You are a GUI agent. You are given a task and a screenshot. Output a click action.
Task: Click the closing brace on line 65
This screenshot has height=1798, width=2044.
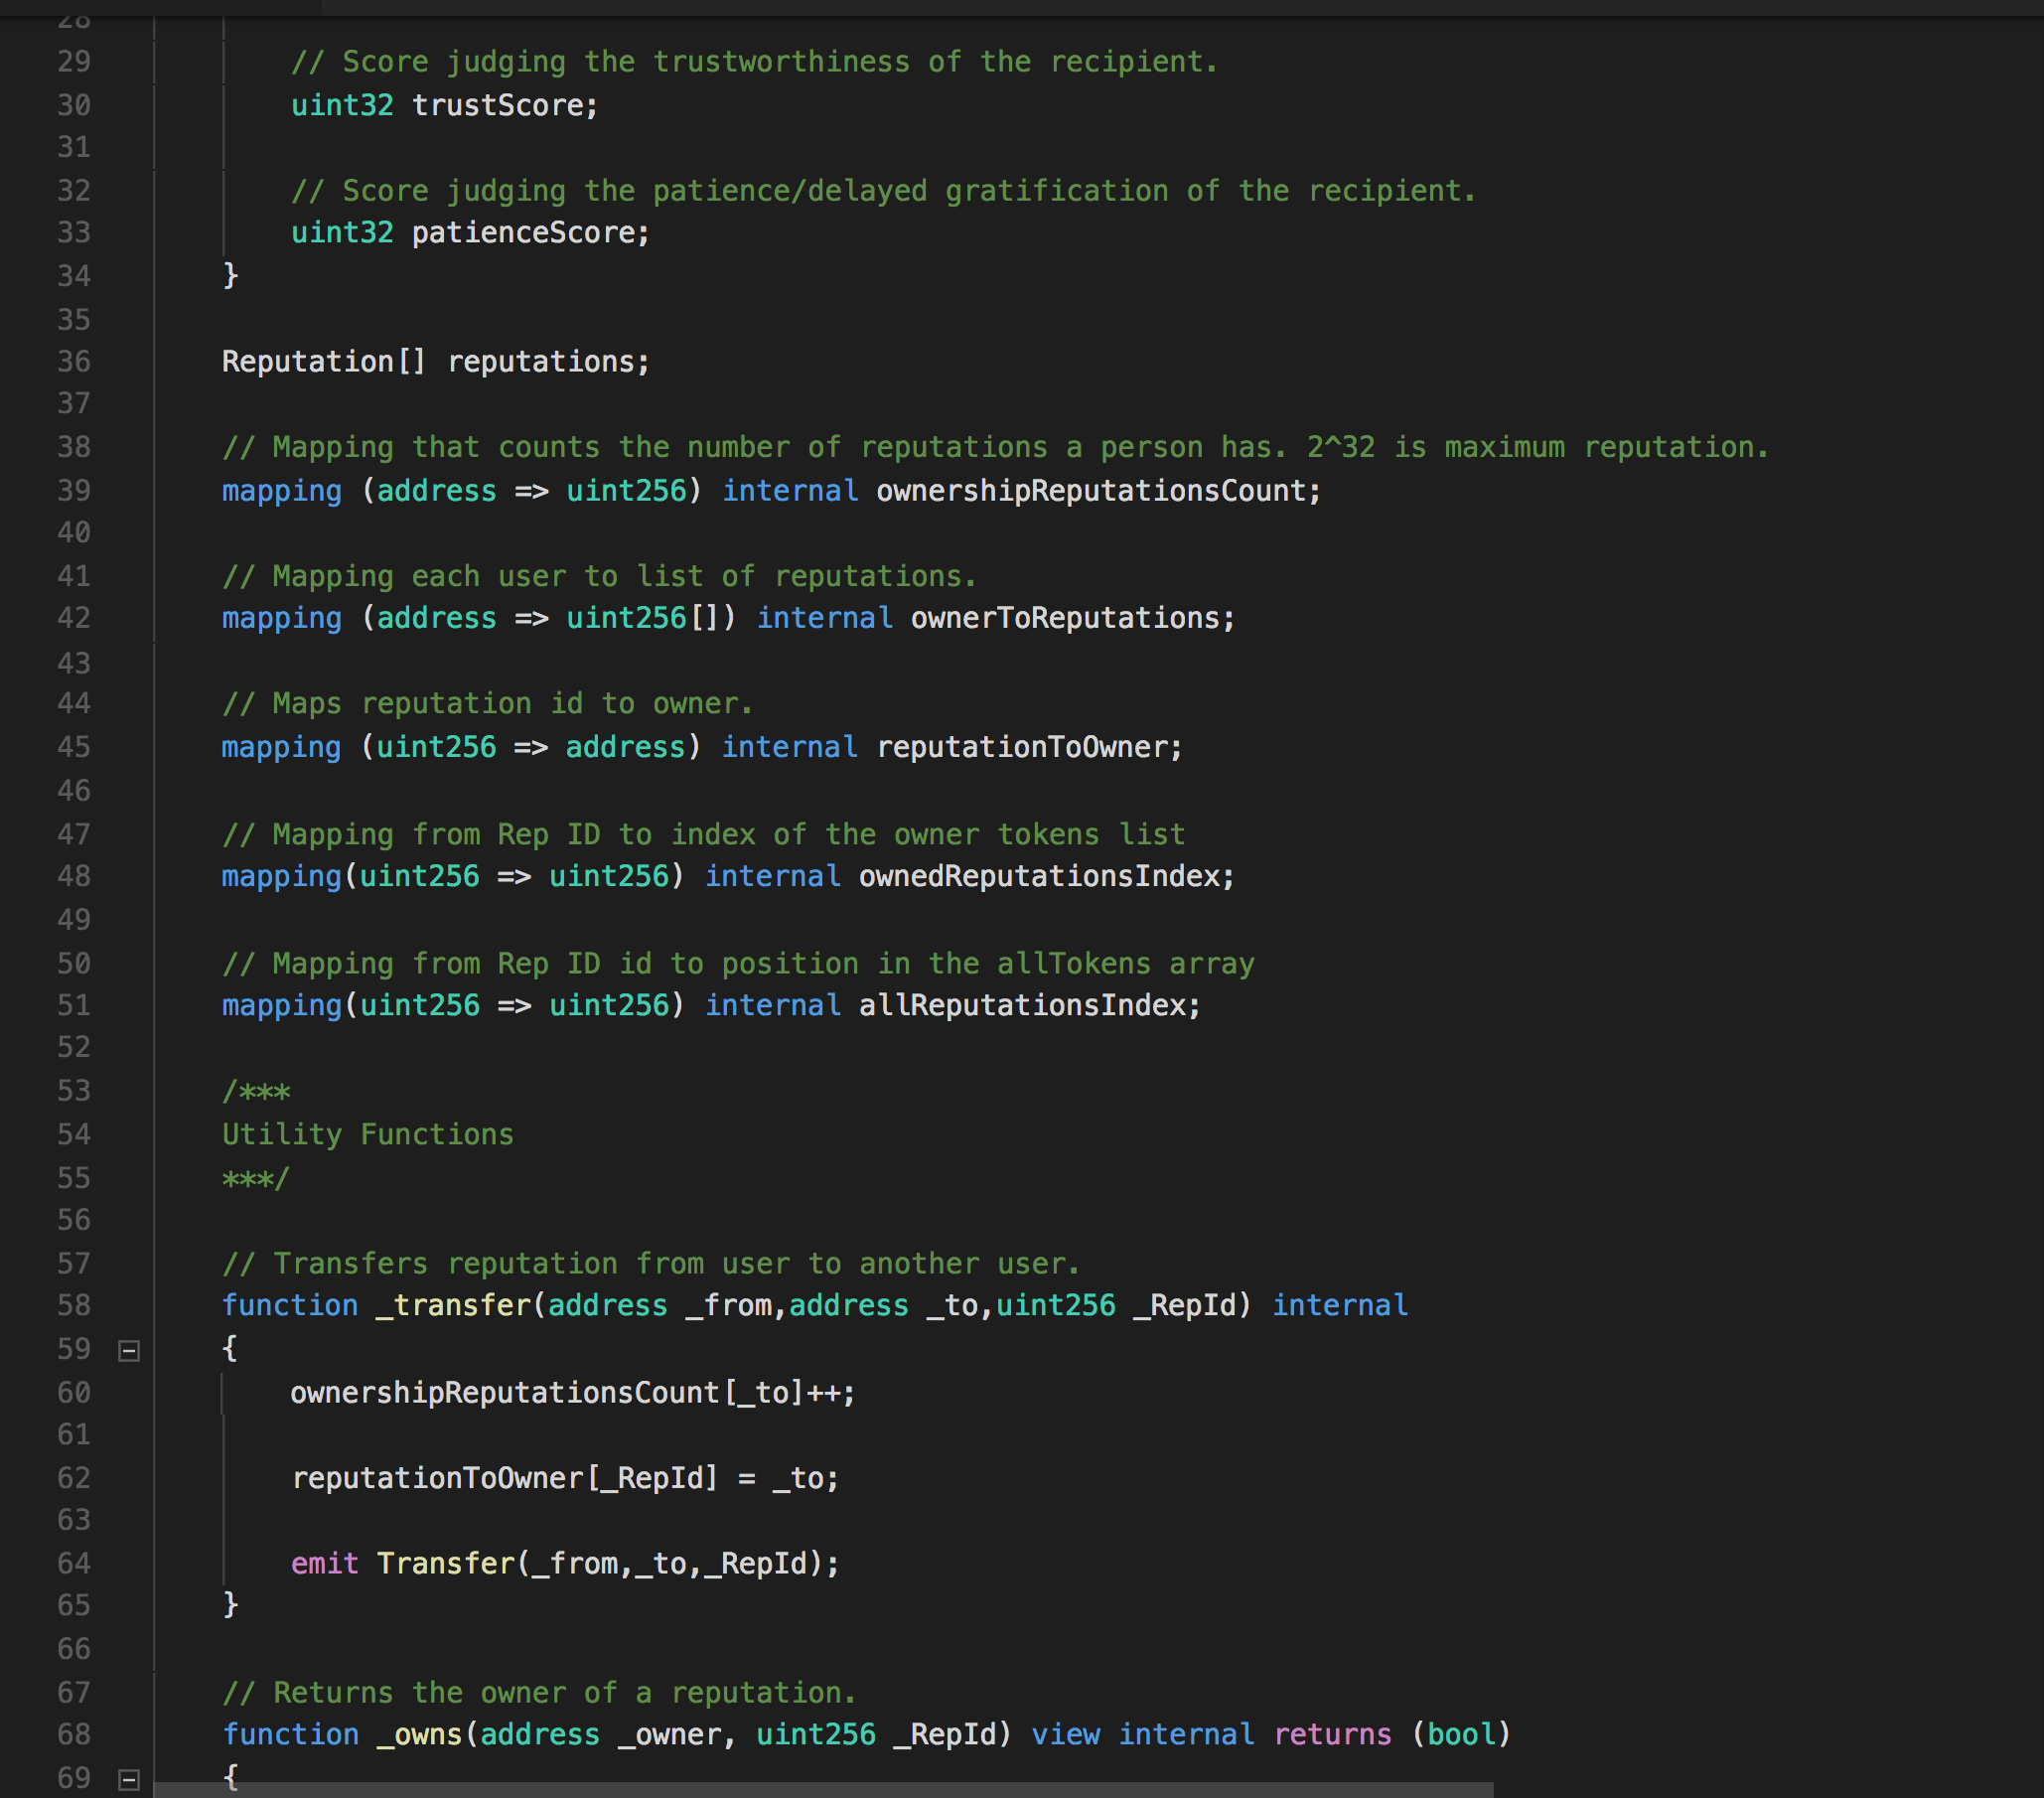[x=230, y=1604]
